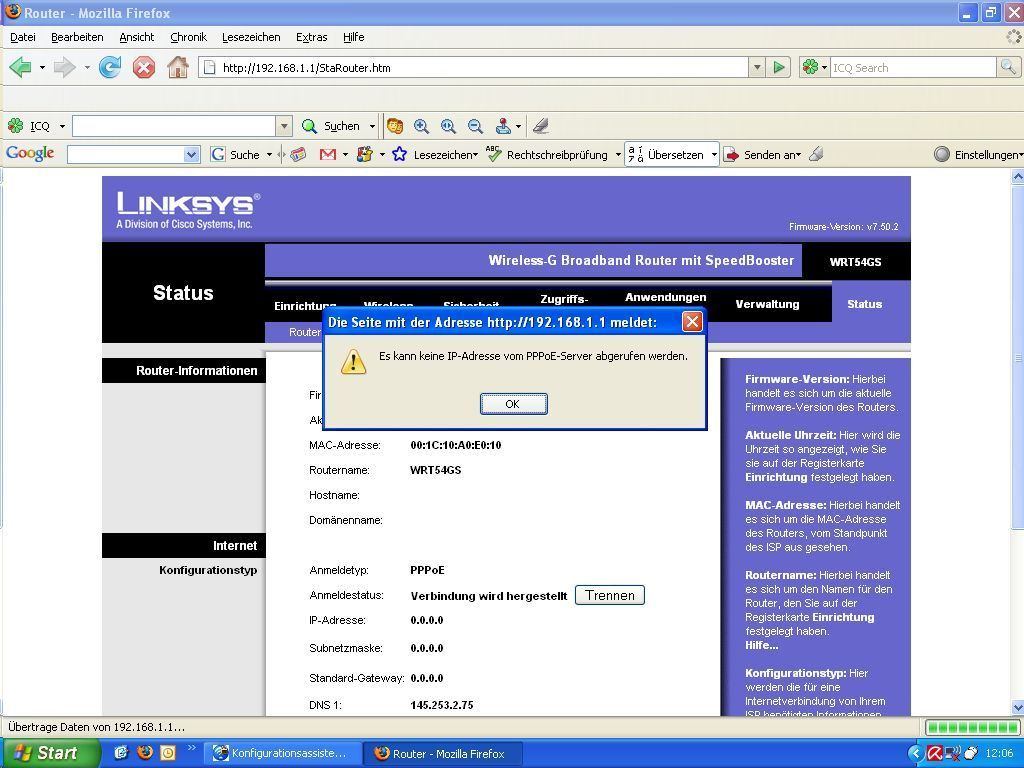Click the ICQ flower icon in the ICQ toolbar
Viewport: 1024px width, 768px height.
coord(16,125)
